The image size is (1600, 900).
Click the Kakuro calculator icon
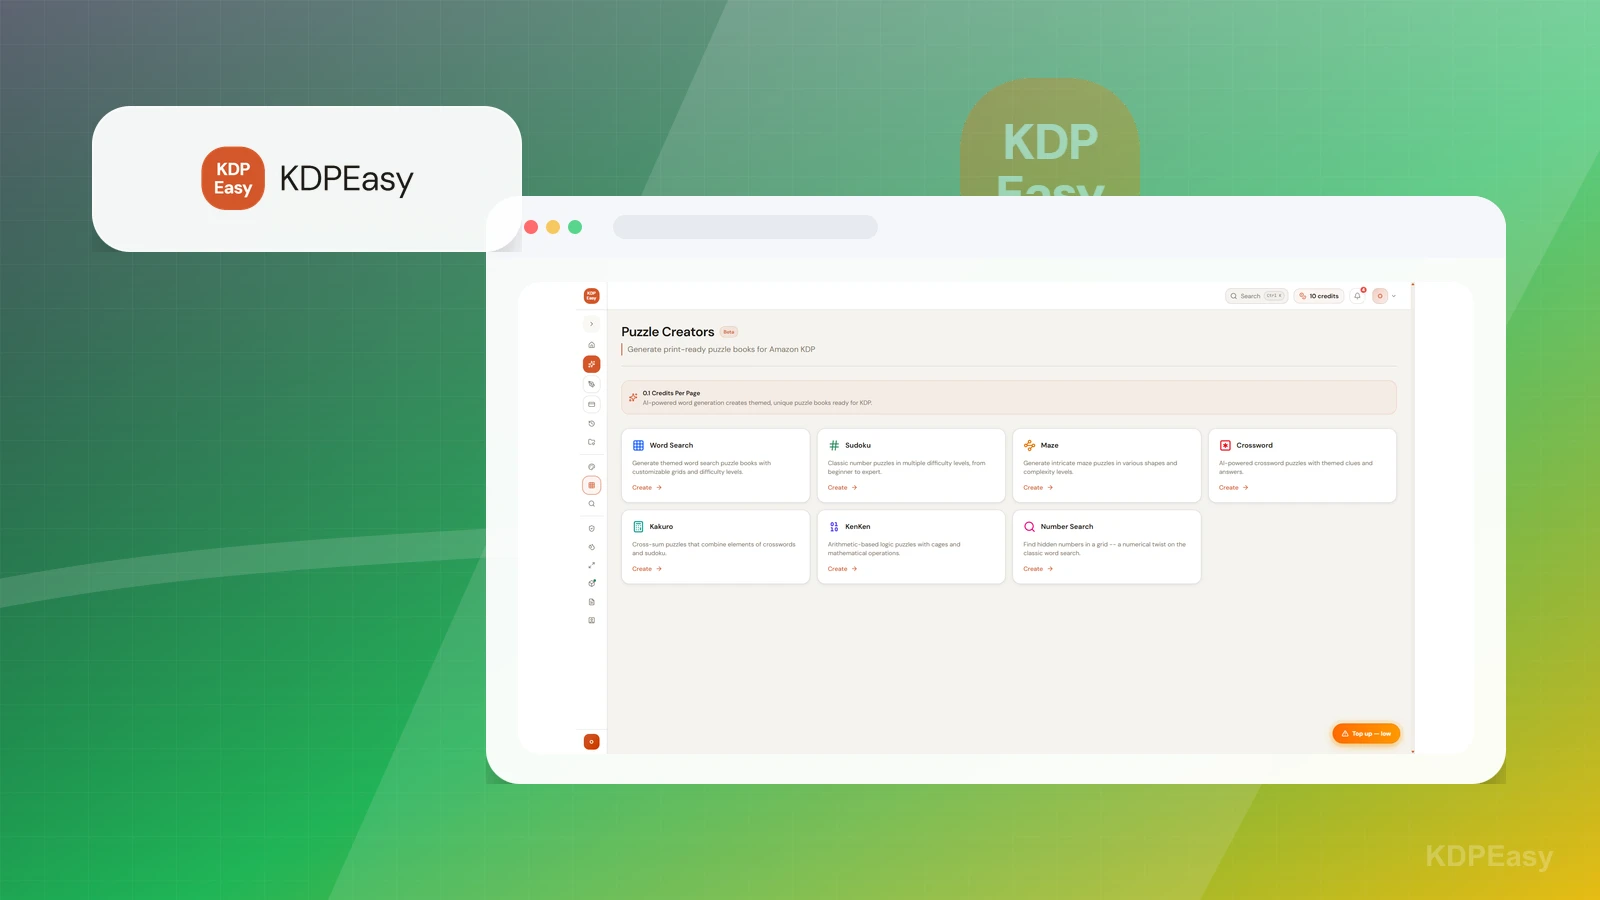click(638, 526)
